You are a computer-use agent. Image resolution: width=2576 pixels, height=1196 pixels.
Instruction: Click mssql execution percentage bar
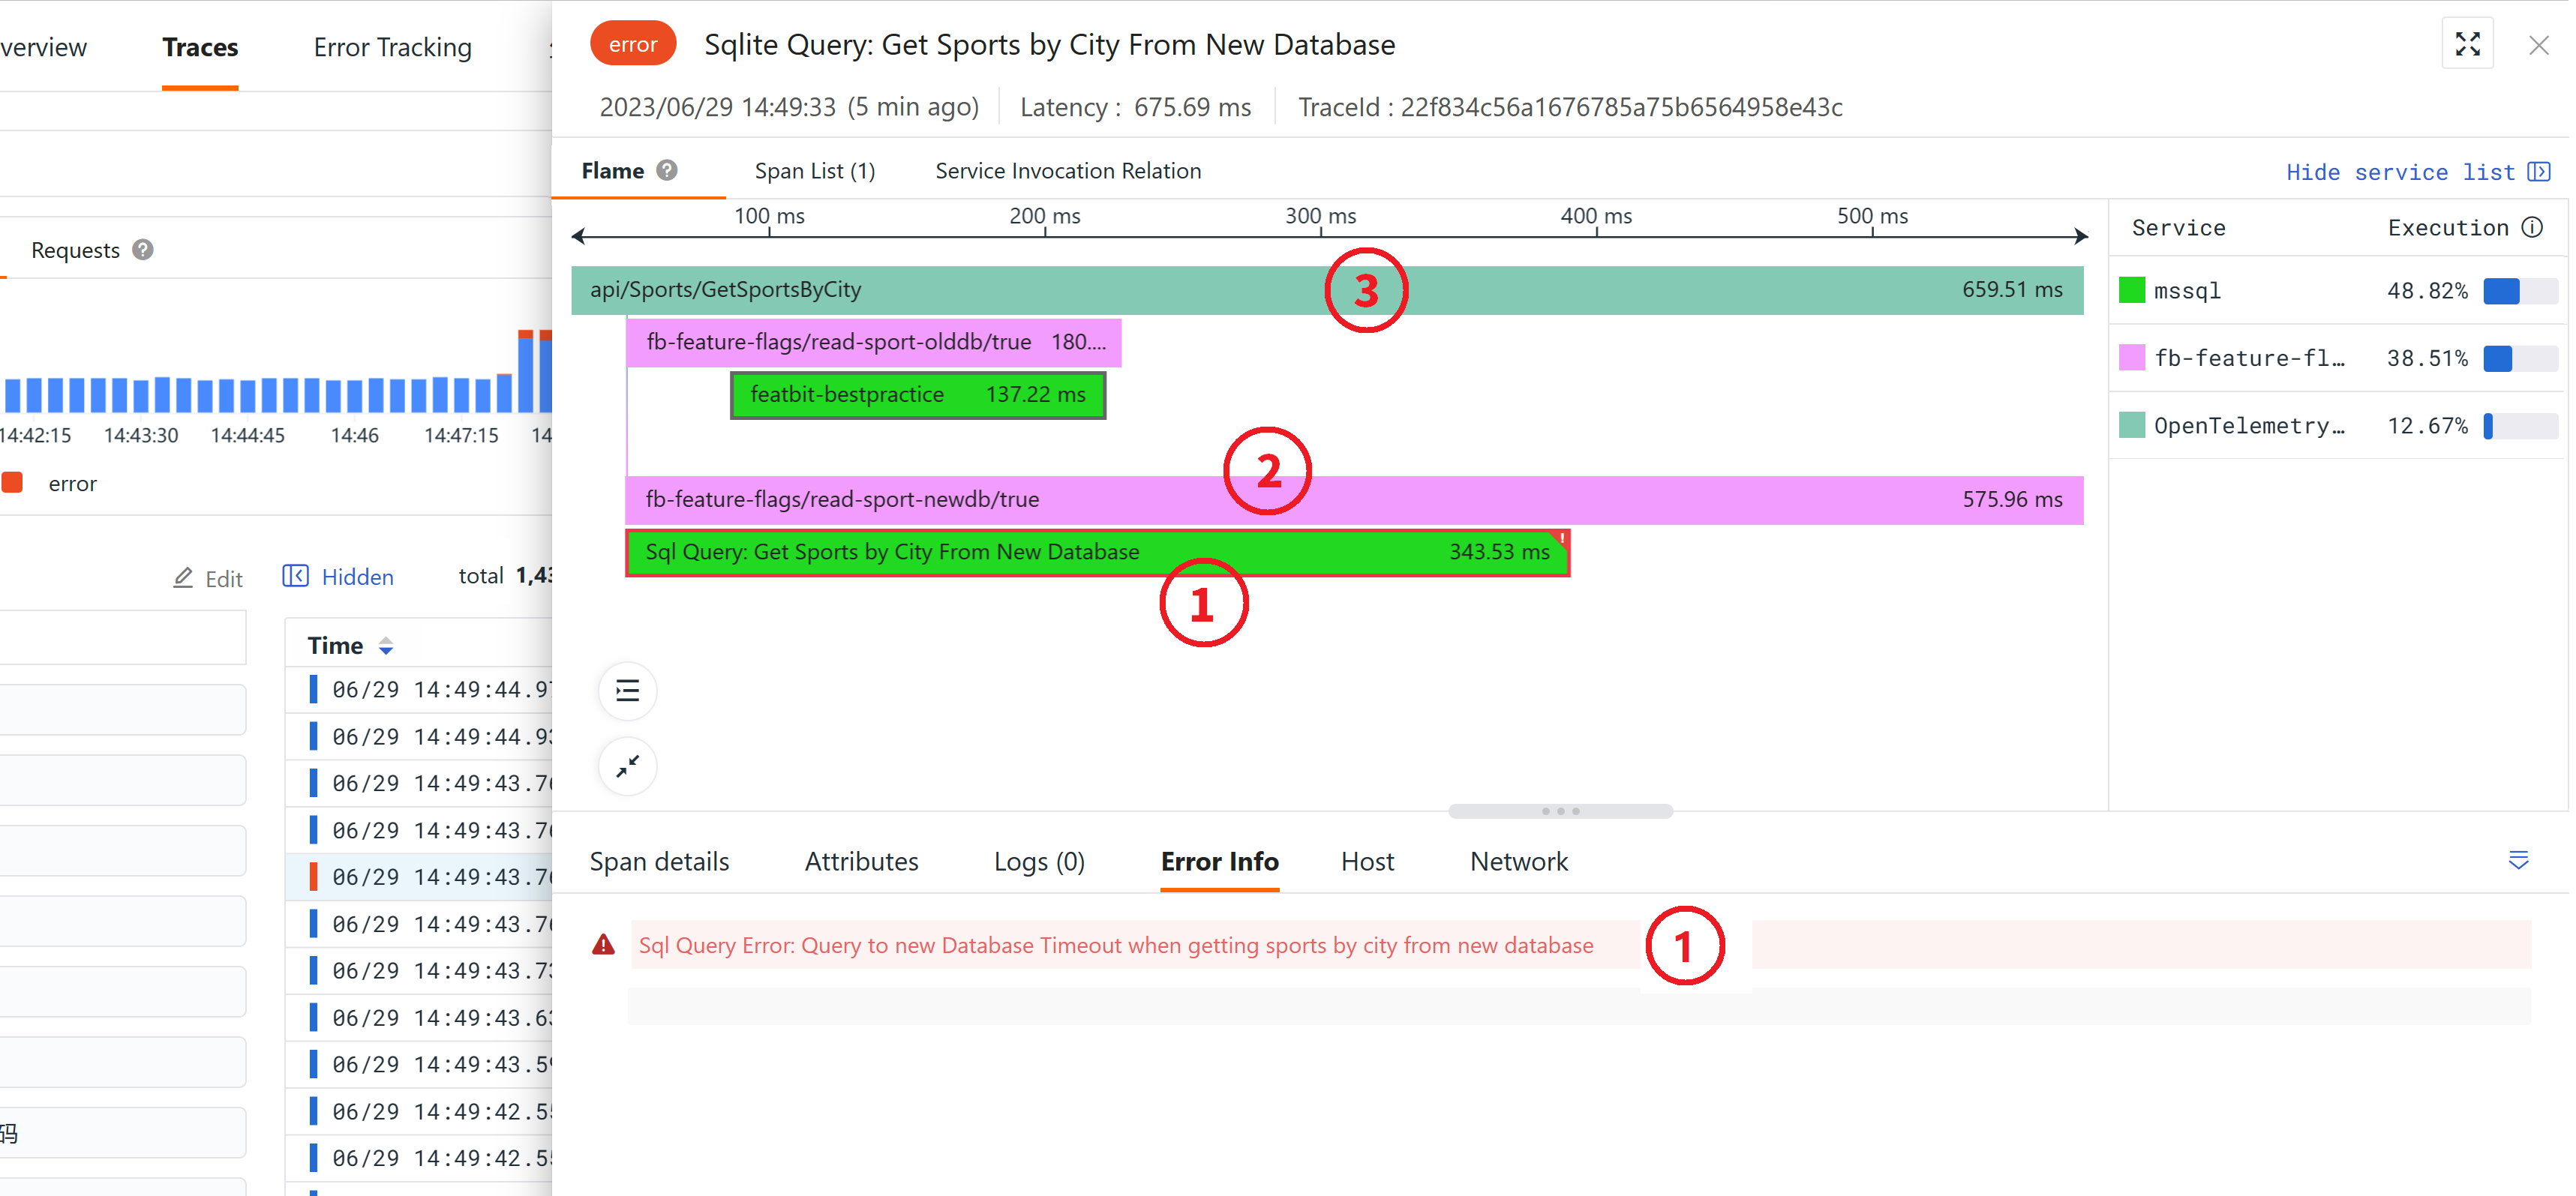pyautogui.click(x=2519, y=291)
